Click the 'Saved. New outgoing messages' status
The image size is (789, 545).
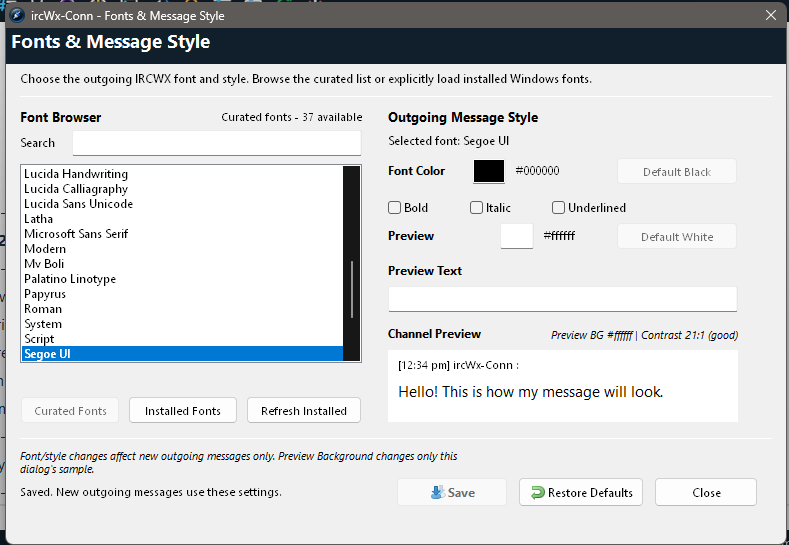[151, 492]
